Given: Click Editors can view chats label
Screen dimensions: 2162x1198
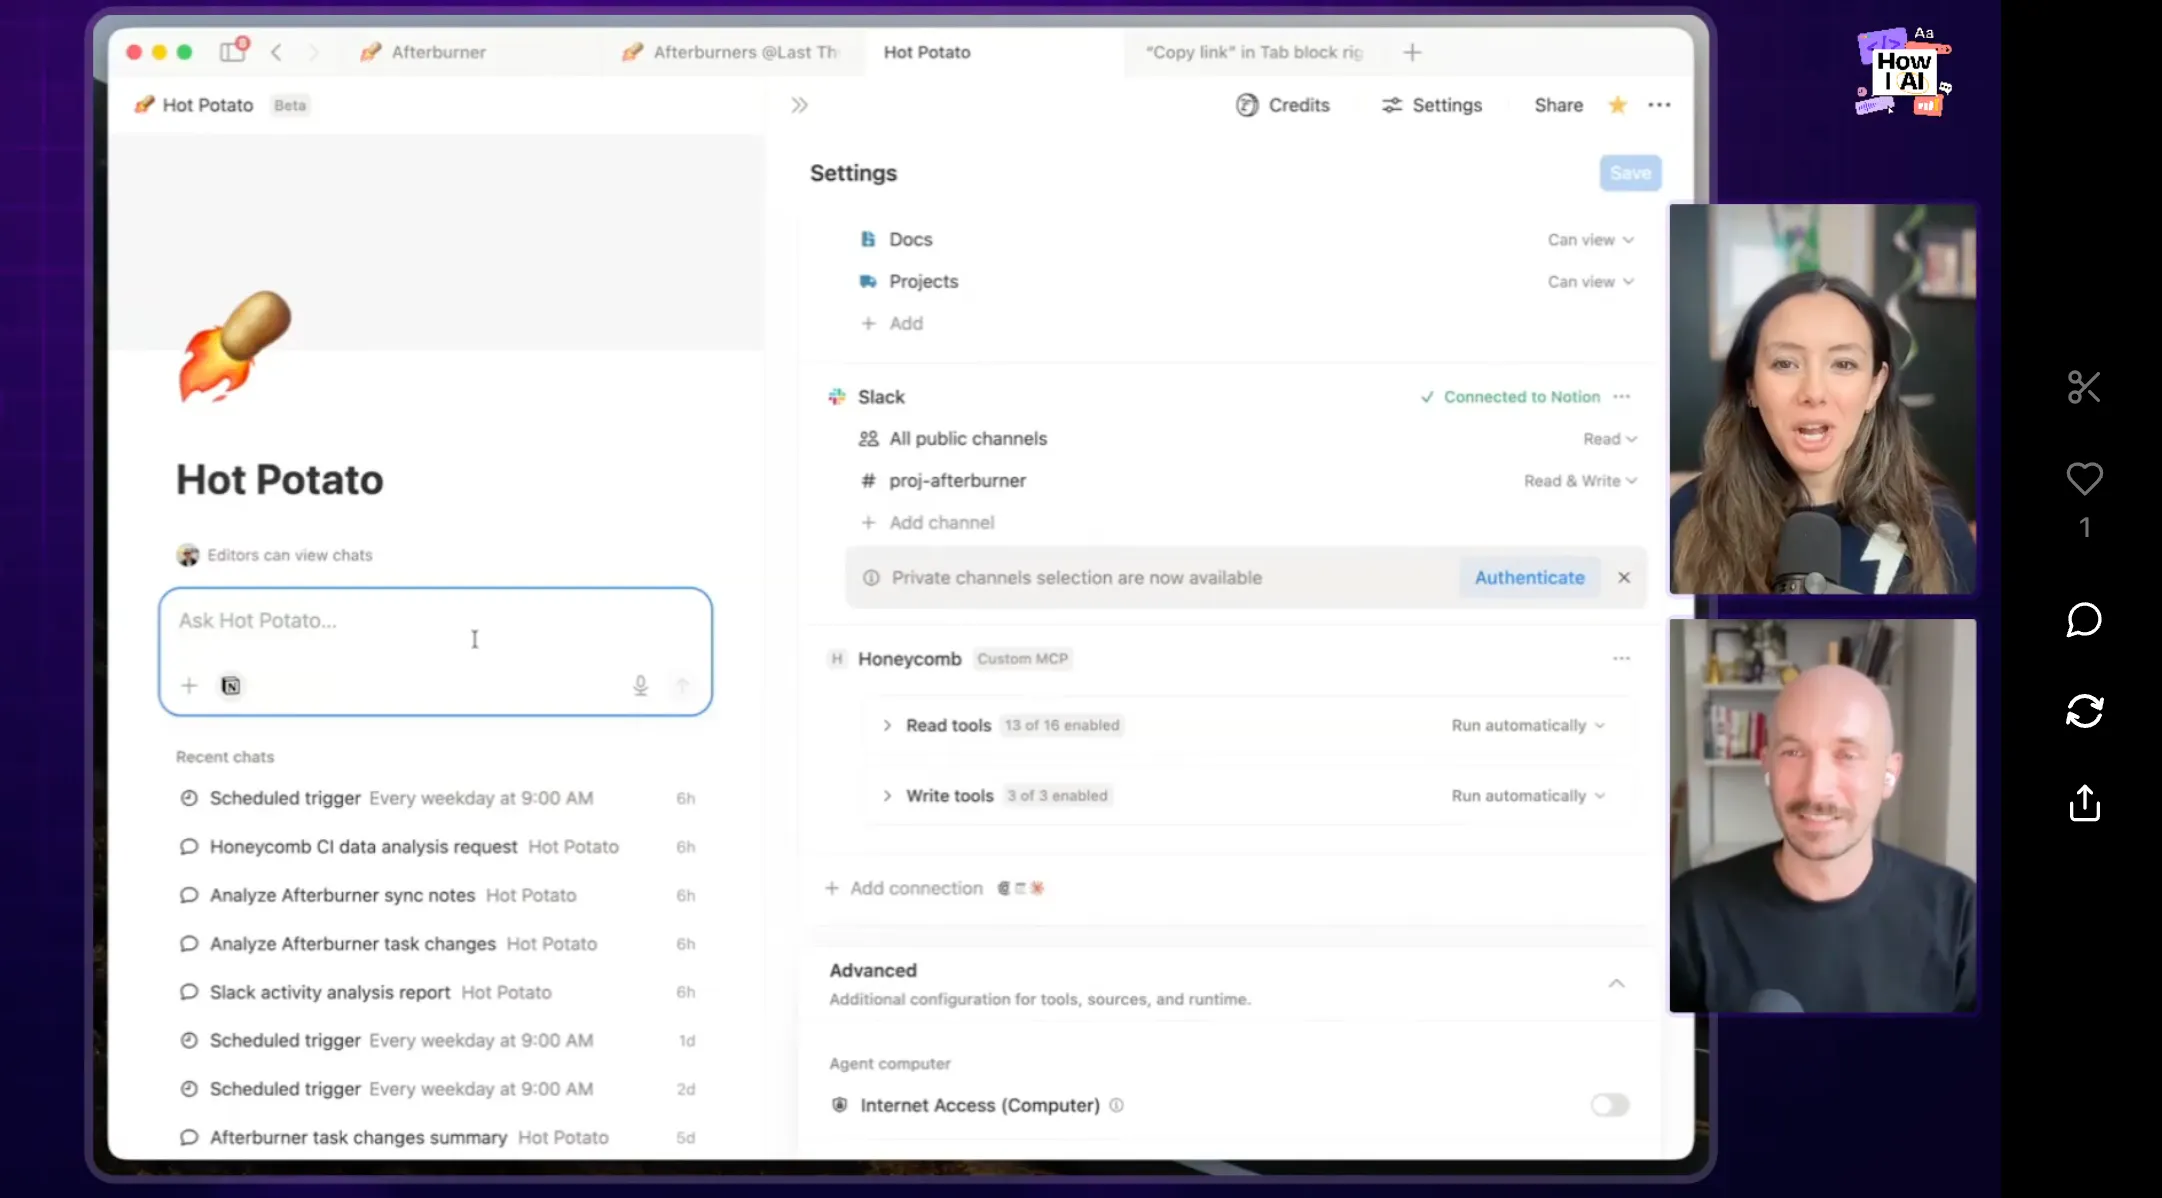Looking at the screenshot, I should [289, 555].
